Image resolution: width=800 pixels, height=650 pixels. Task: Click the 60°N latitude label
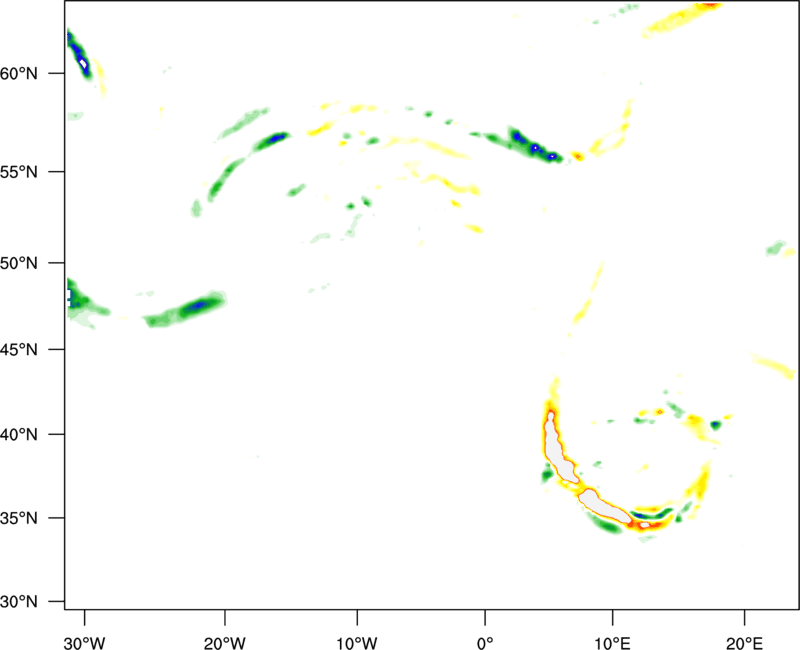coord(19,73)
